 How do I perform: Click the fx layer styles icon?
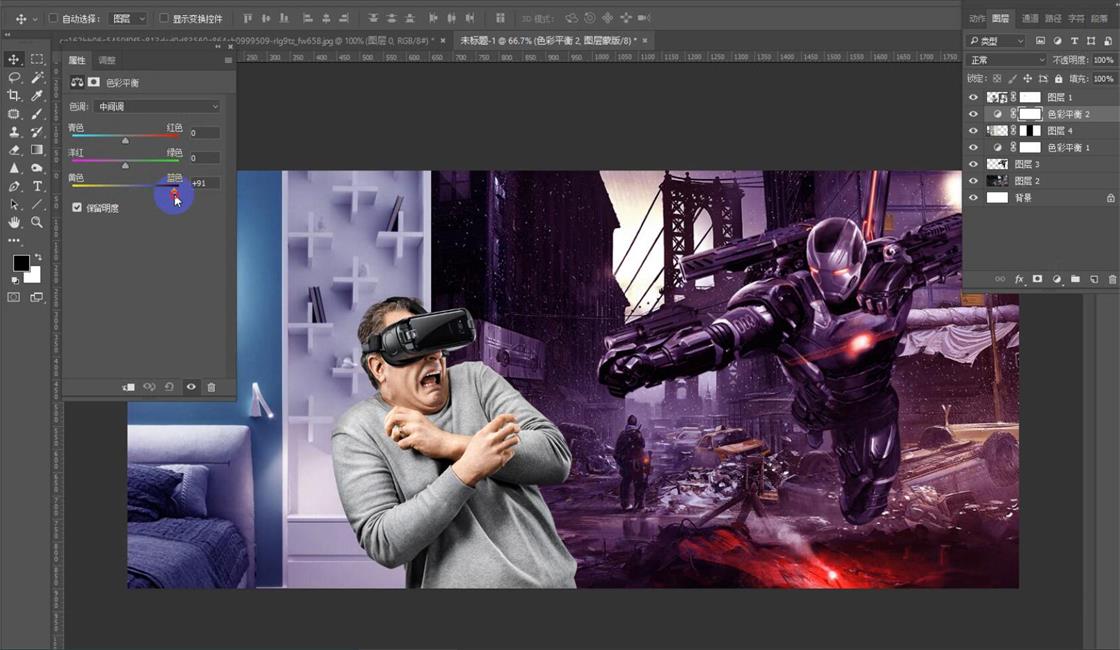point(1019,279)
